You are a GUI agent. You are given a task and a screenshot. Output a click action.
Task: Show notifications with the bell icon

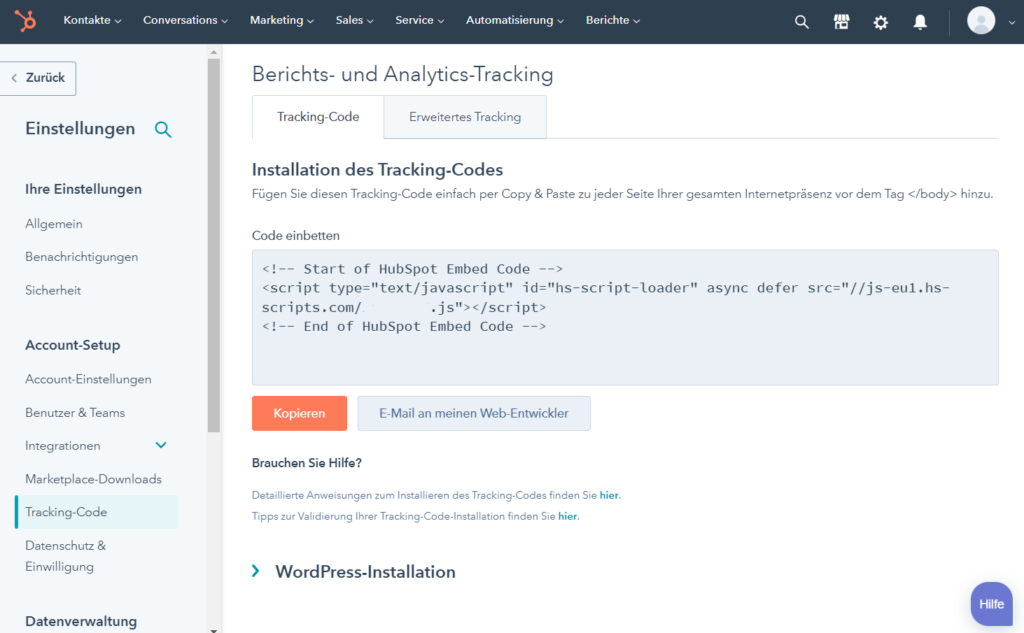(x=920, y=22)
